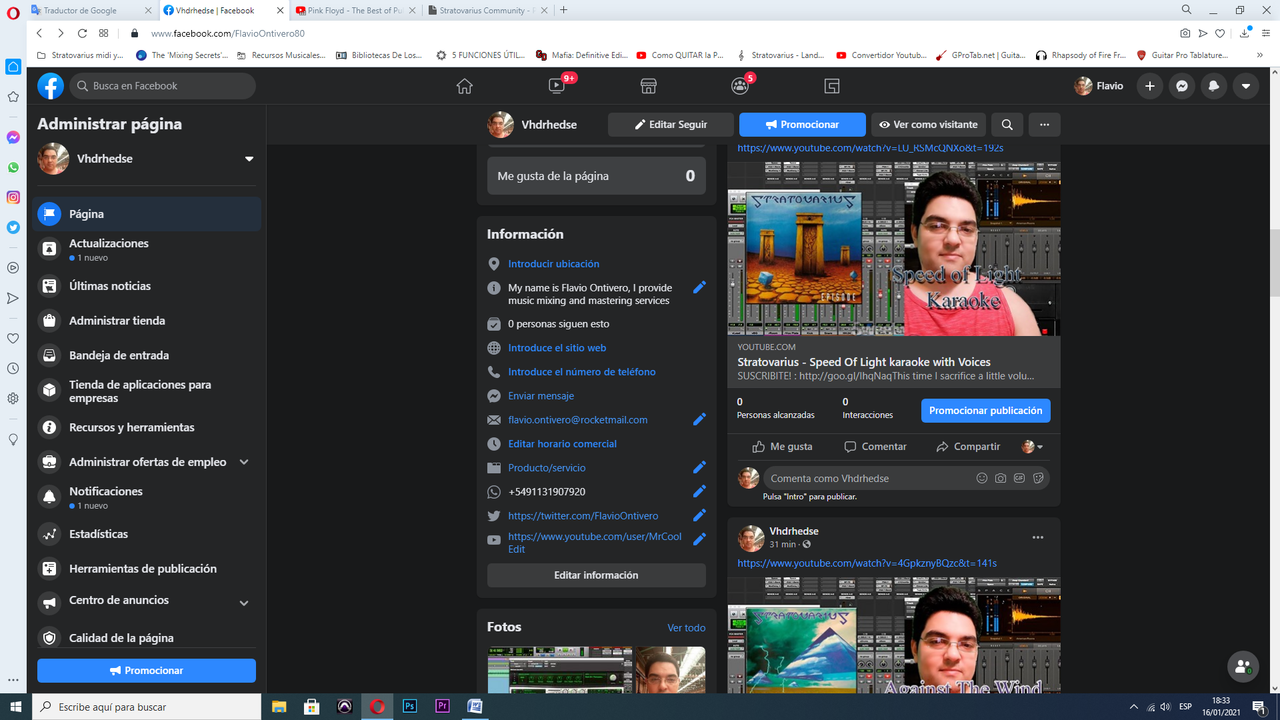Add a sticker to the comment

(x=1038, y=478)
